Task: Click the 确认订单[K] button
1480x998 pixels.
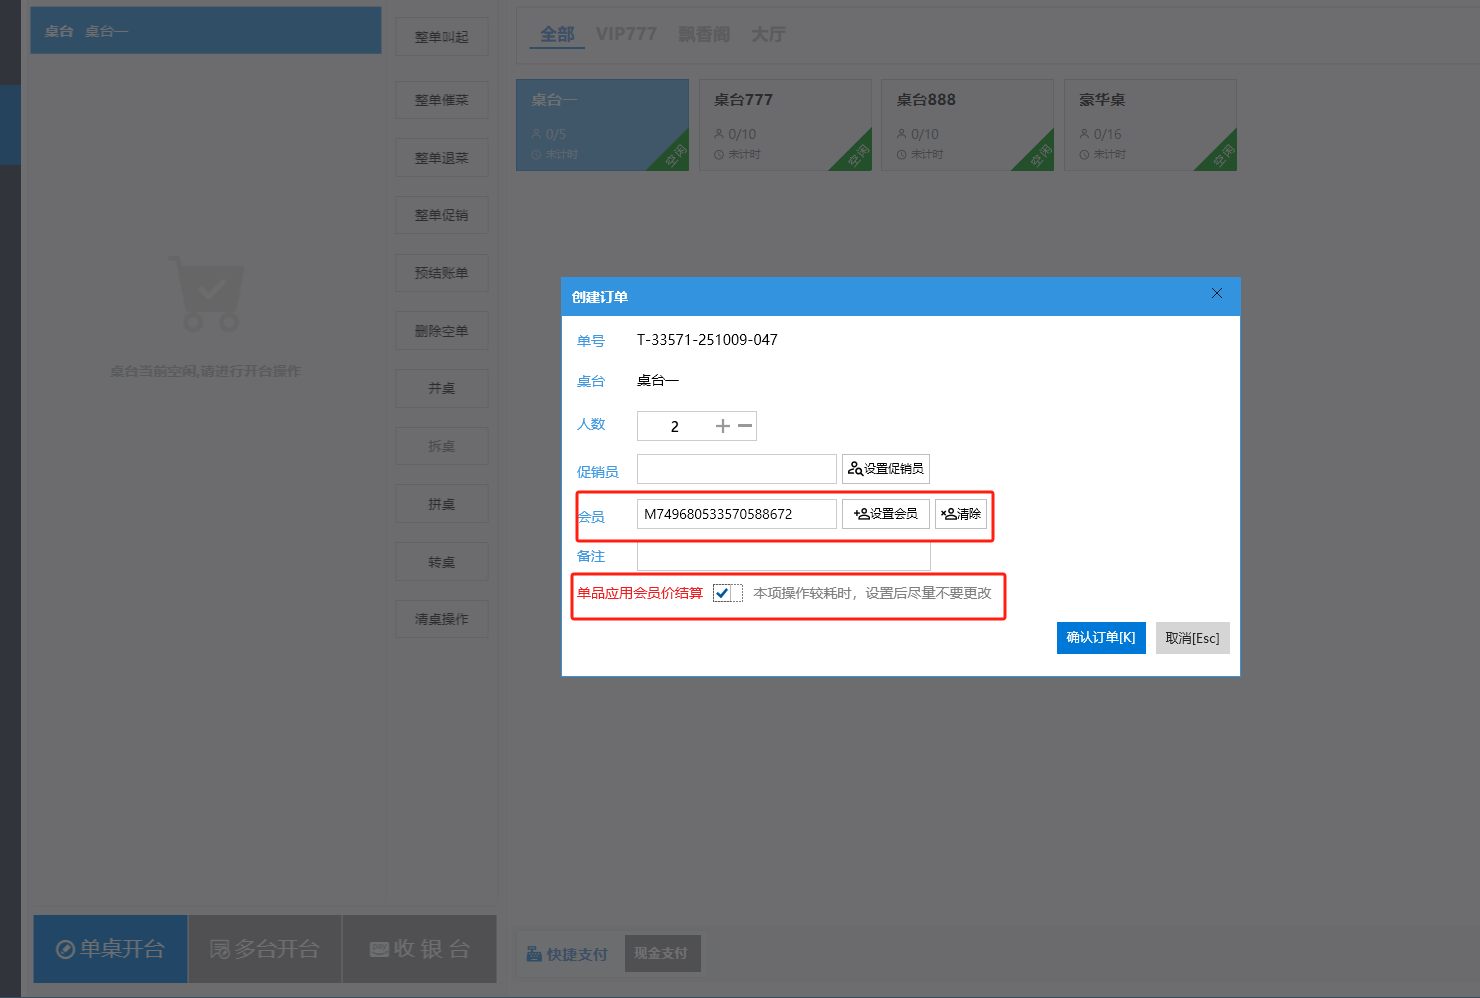Action: click(1101, 638)
